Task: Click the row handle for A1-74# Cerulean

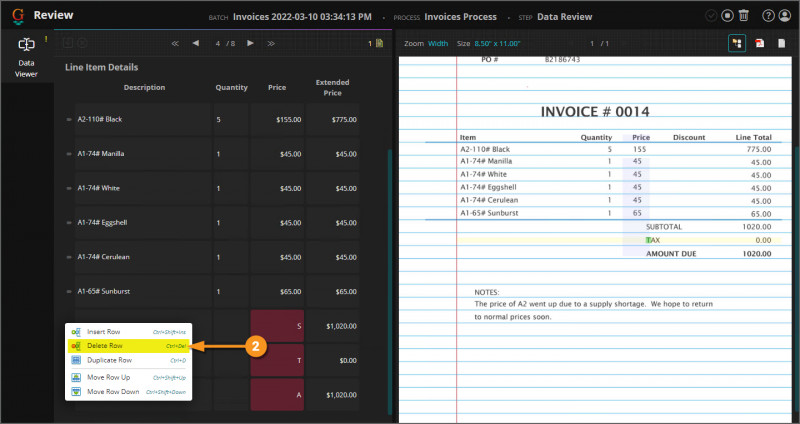Action: click(x=69, y=257)
